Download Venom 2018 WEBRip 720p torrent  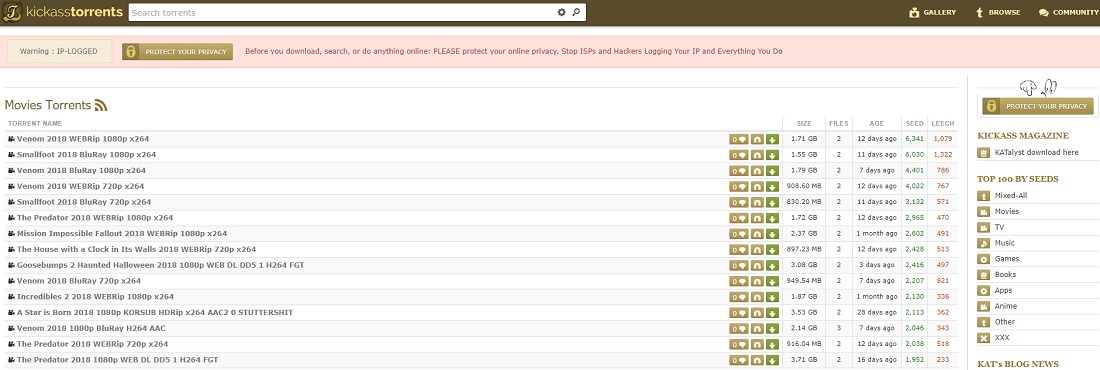tap(772, 186)
